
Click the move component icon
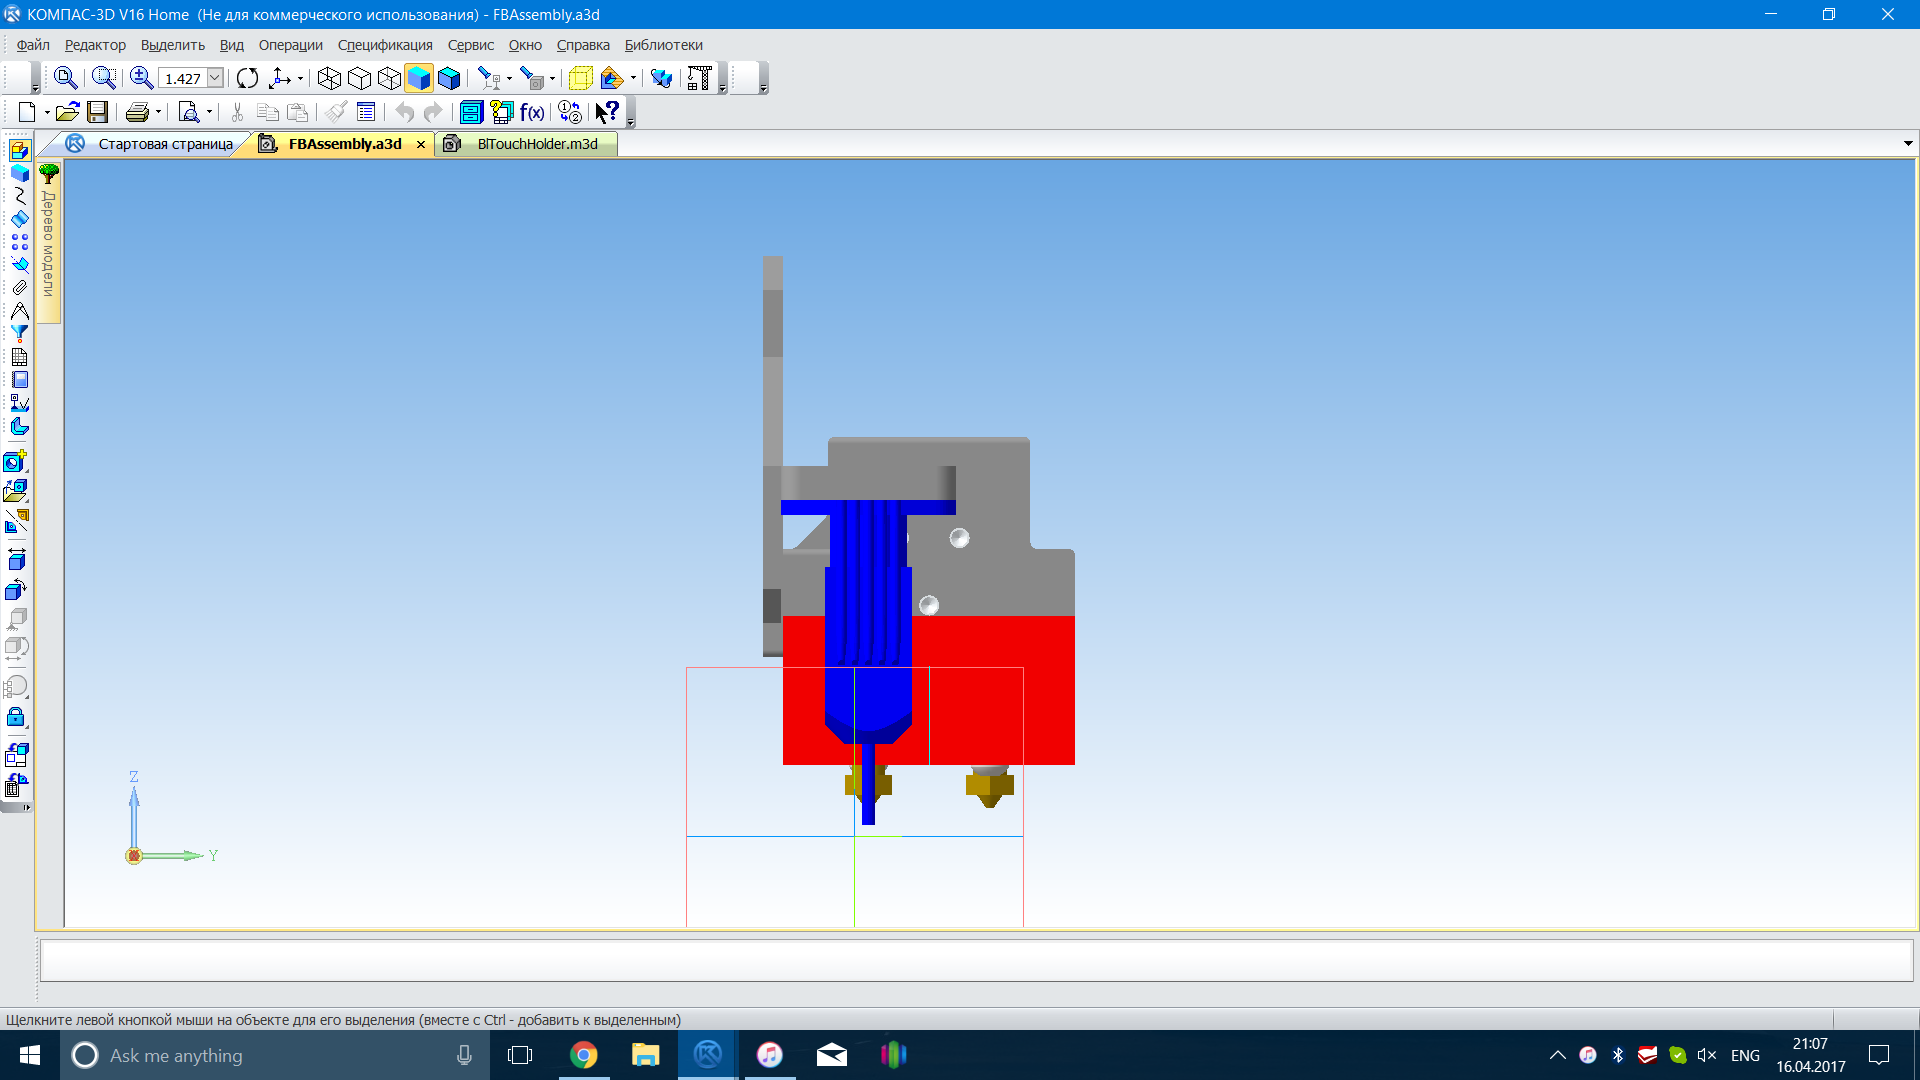tap(16, 560)
